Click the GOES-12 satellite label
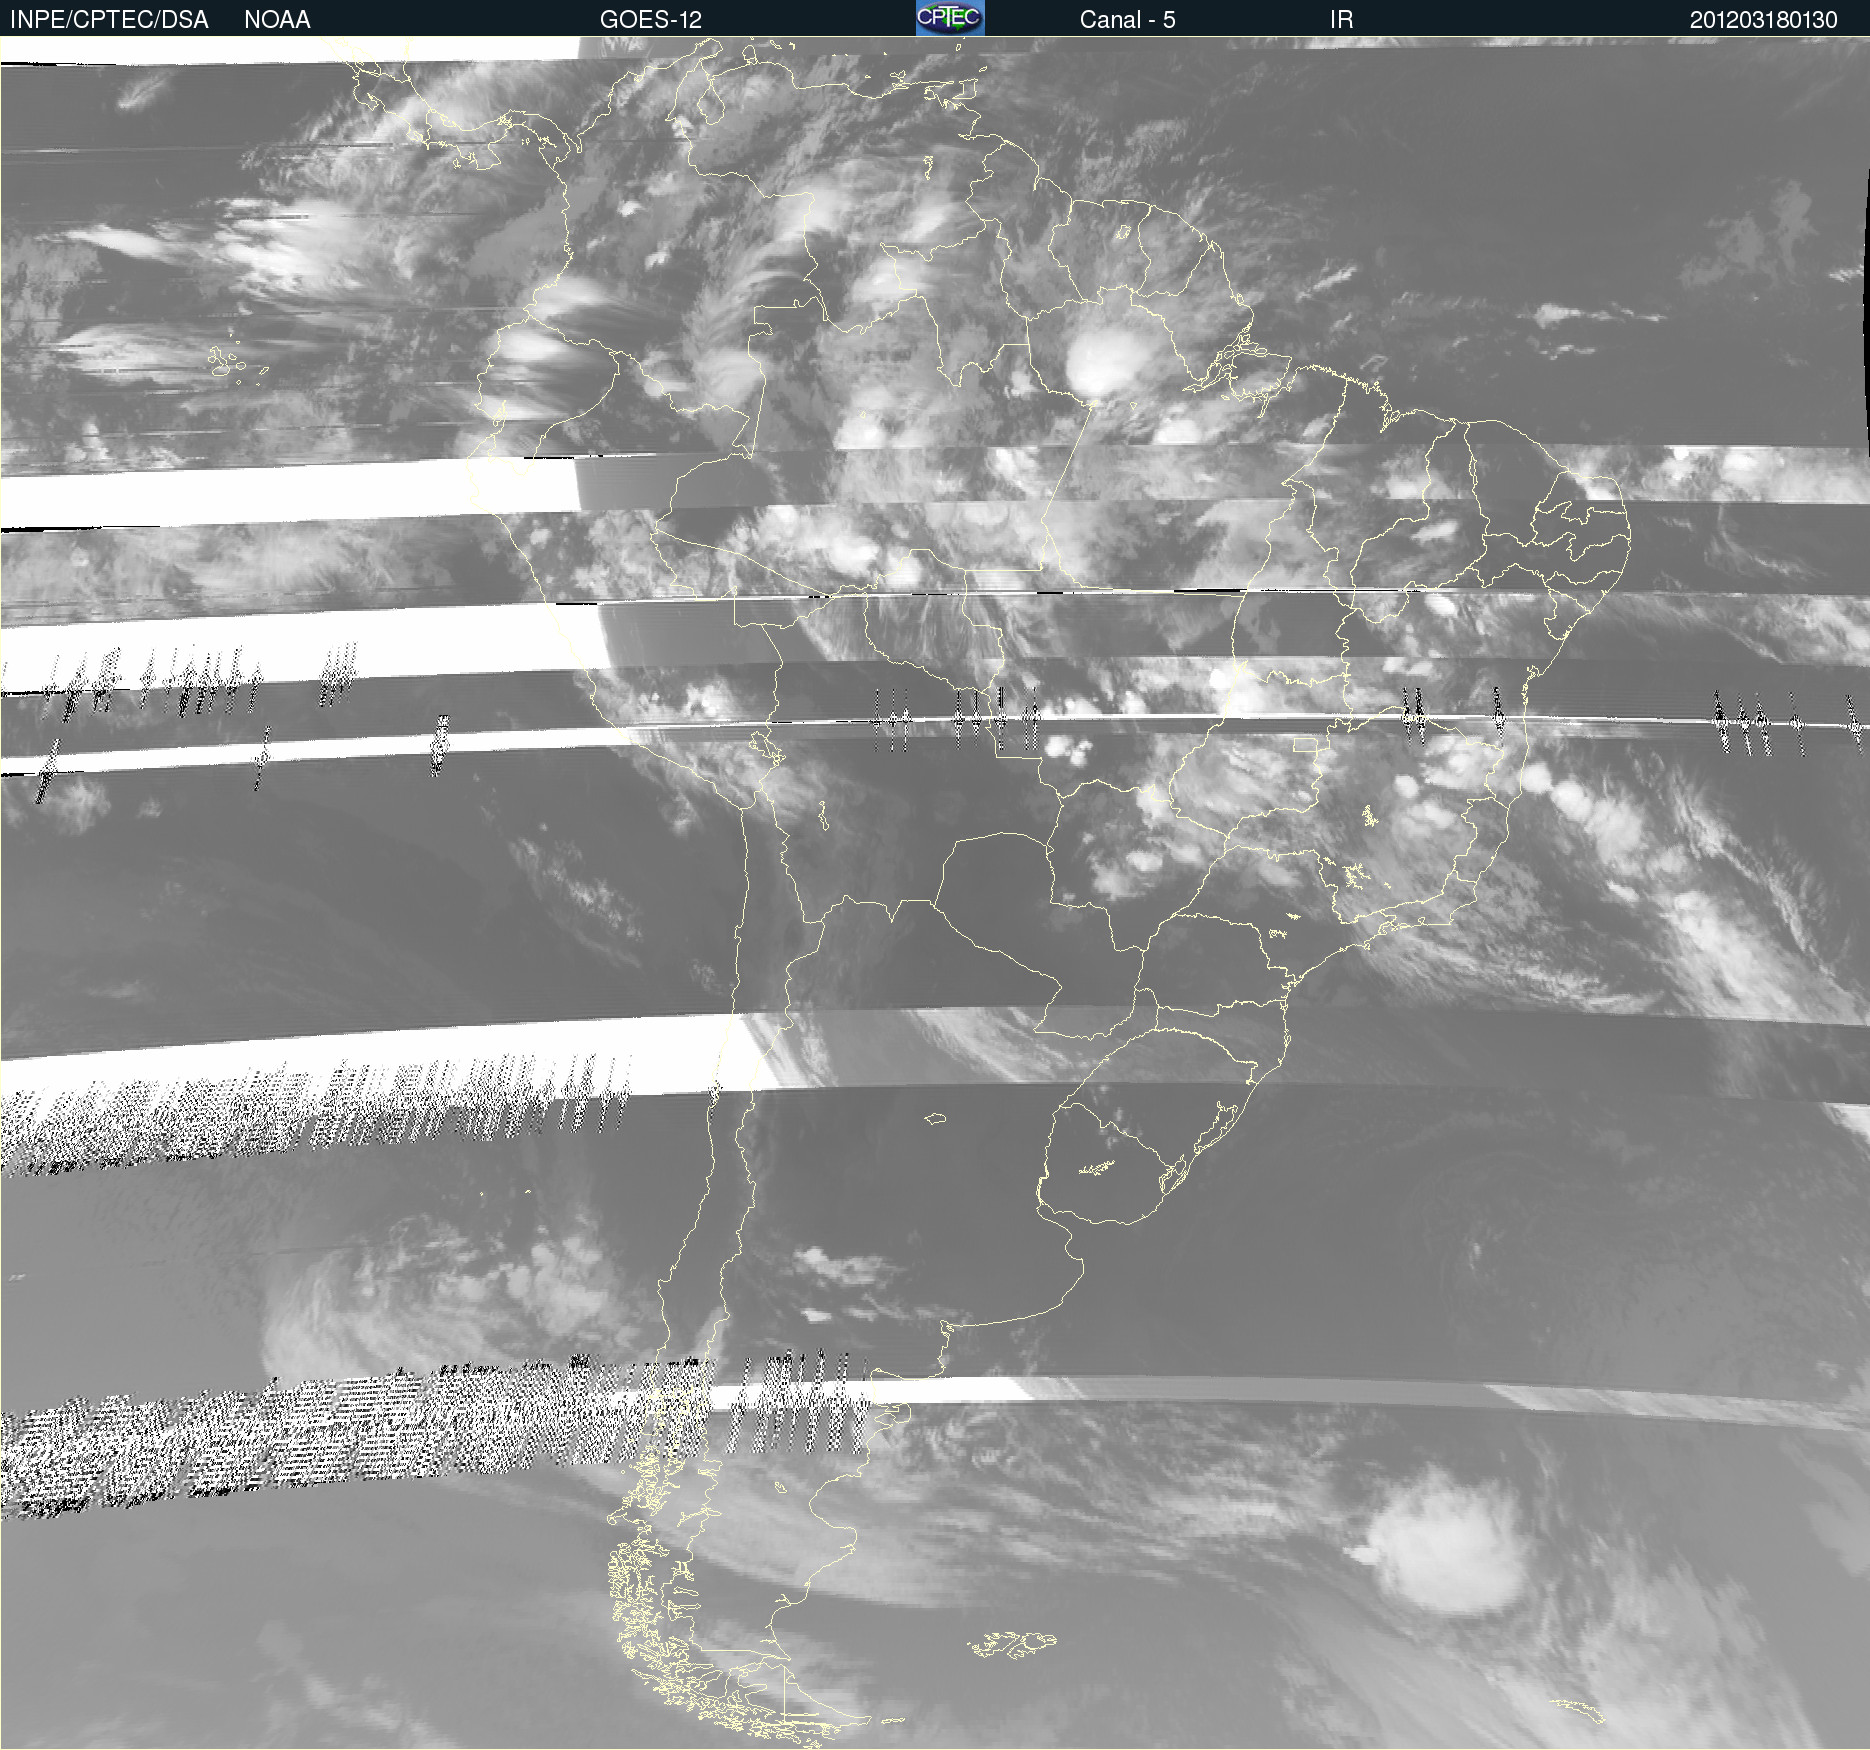The height and width of the screenshot is (1750, 1870). [651, 20]
